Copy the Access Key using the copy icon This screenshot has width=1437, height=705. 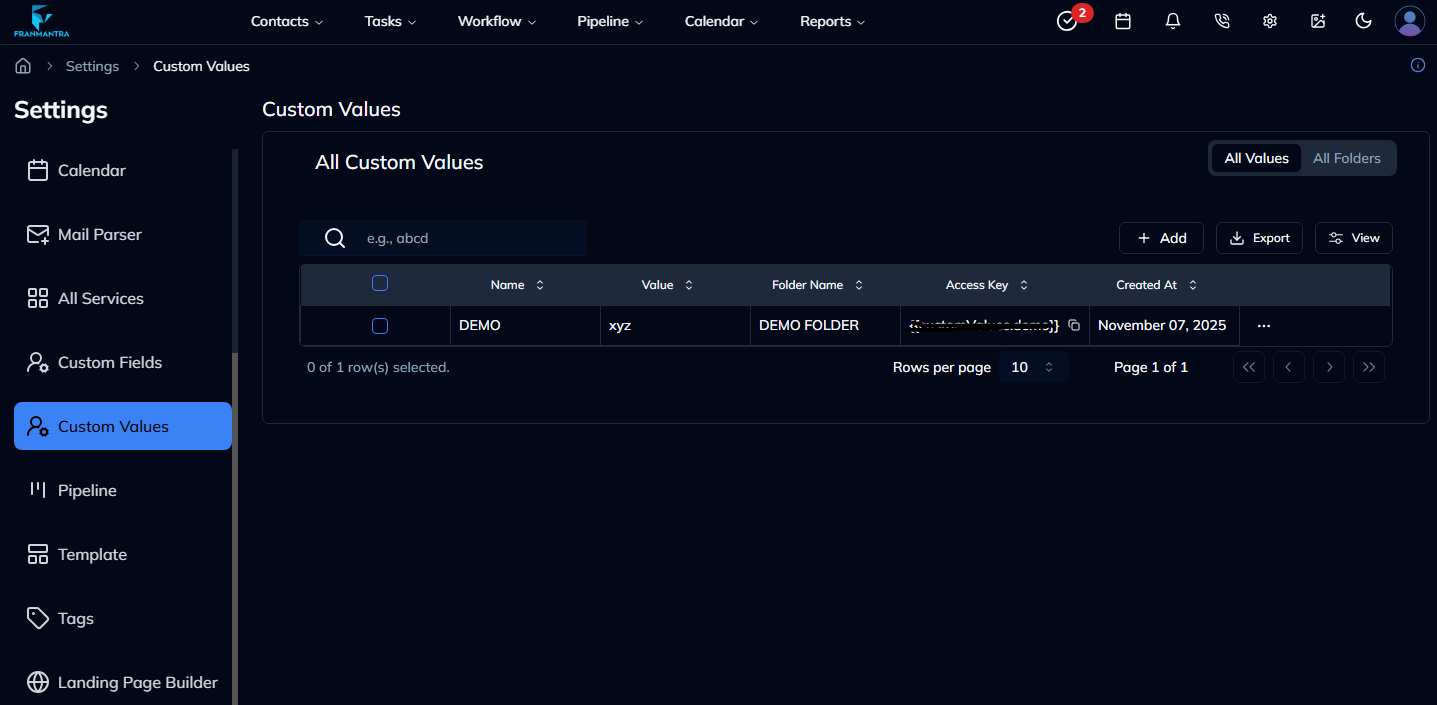click(1074, 325)
